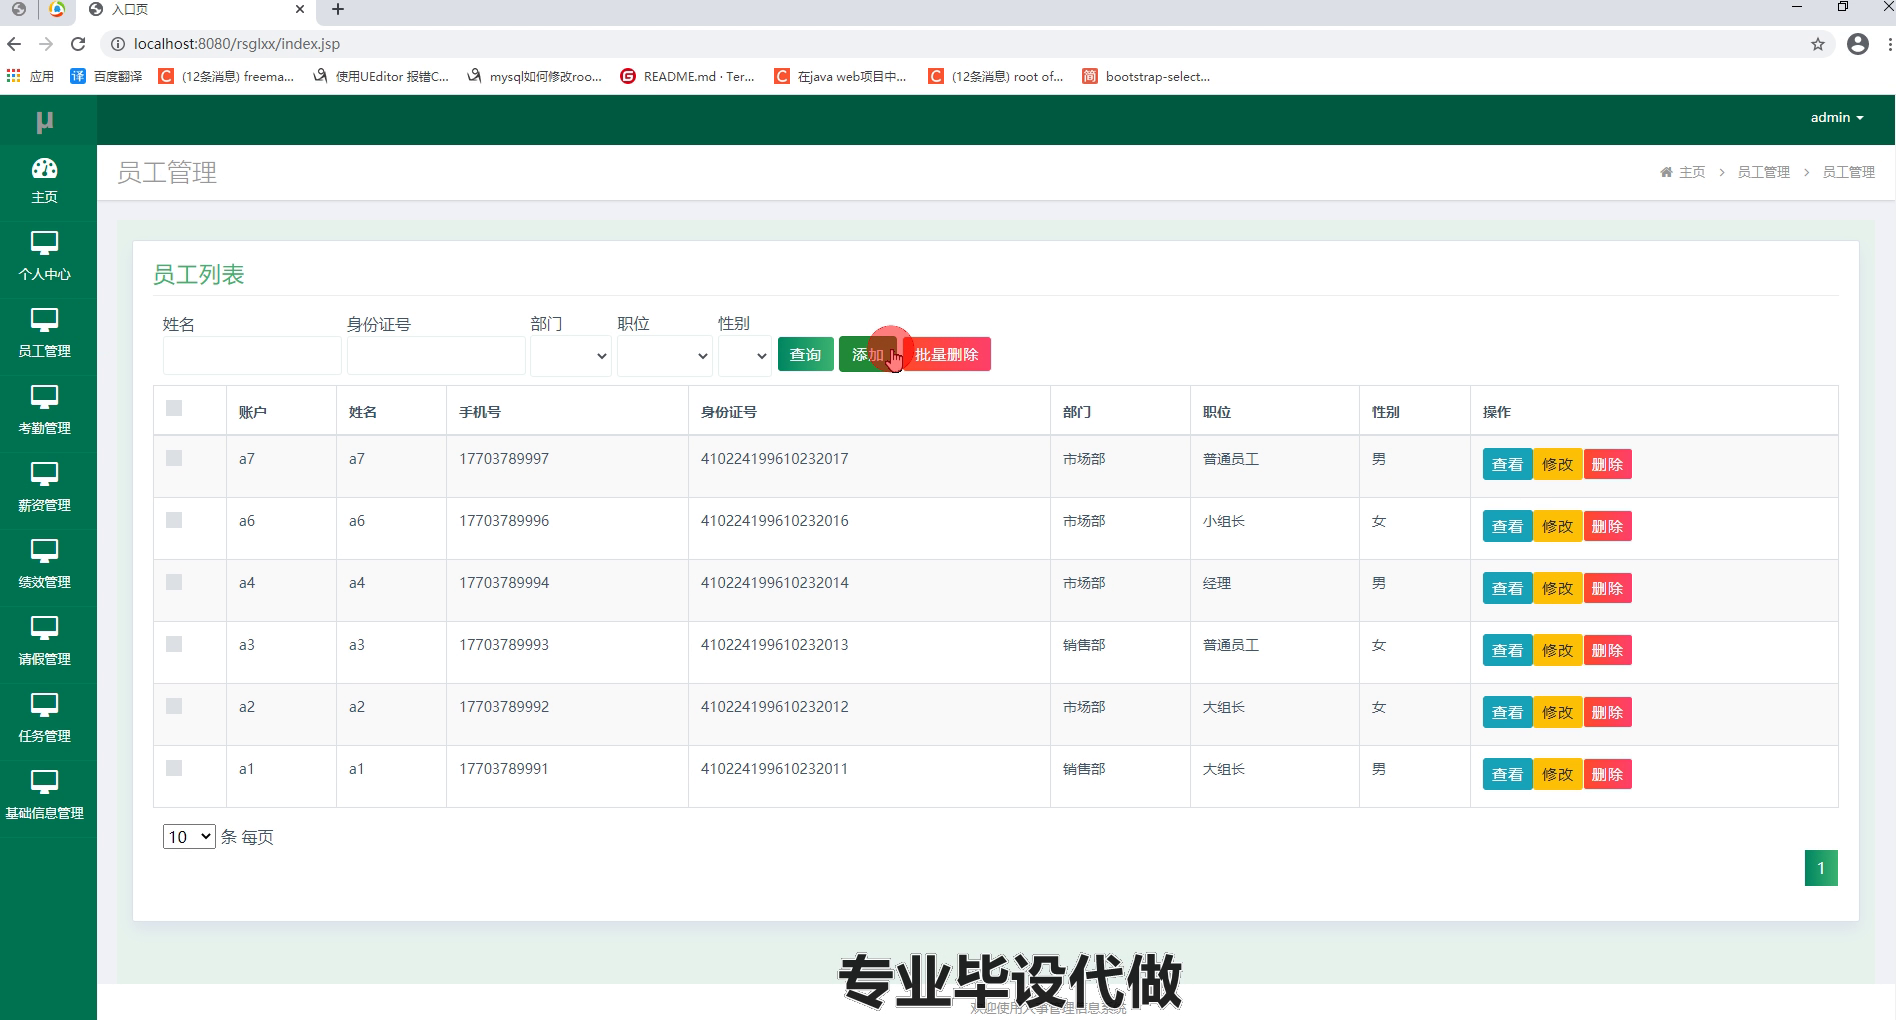This screenshot has height=1020, width=1896.
Task: Click the 查询 search button
Action: pyautogui.click(x=805, y=354)
